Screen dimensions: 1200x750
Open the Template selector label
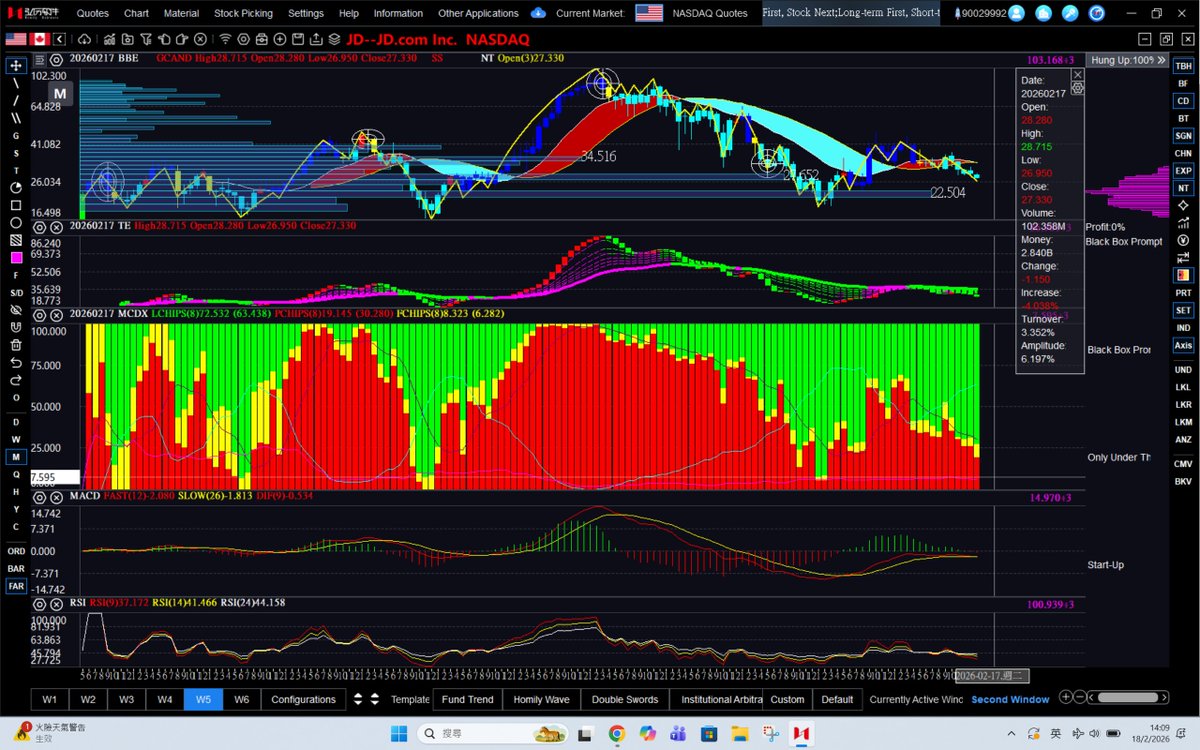pyautogui.click(x=410, y=699)
